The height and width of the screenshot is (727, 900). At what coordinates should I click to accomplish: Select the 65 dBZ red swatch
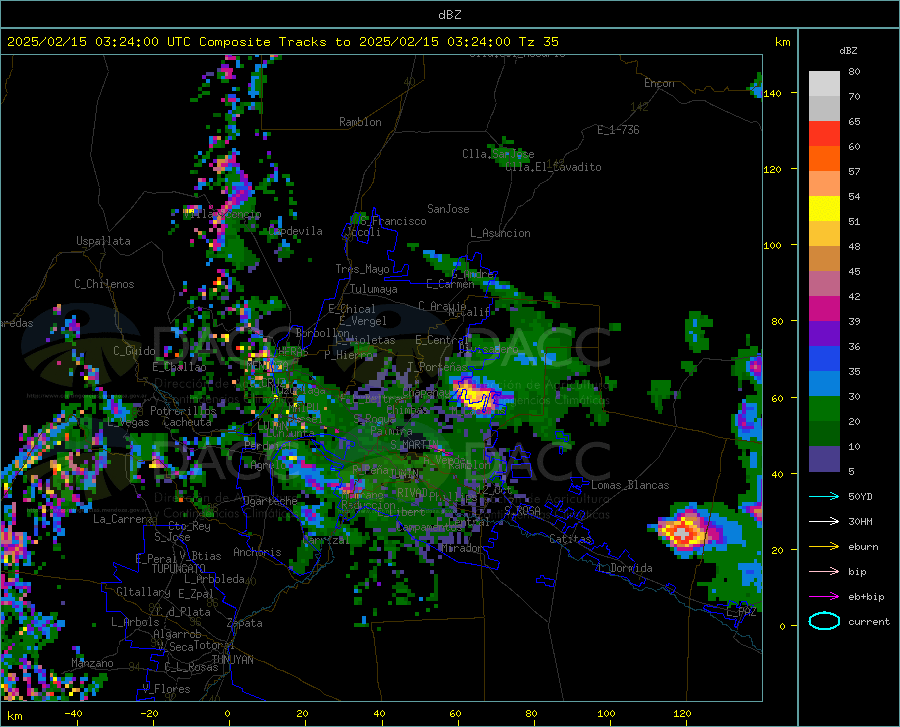[x=824, y=134]
